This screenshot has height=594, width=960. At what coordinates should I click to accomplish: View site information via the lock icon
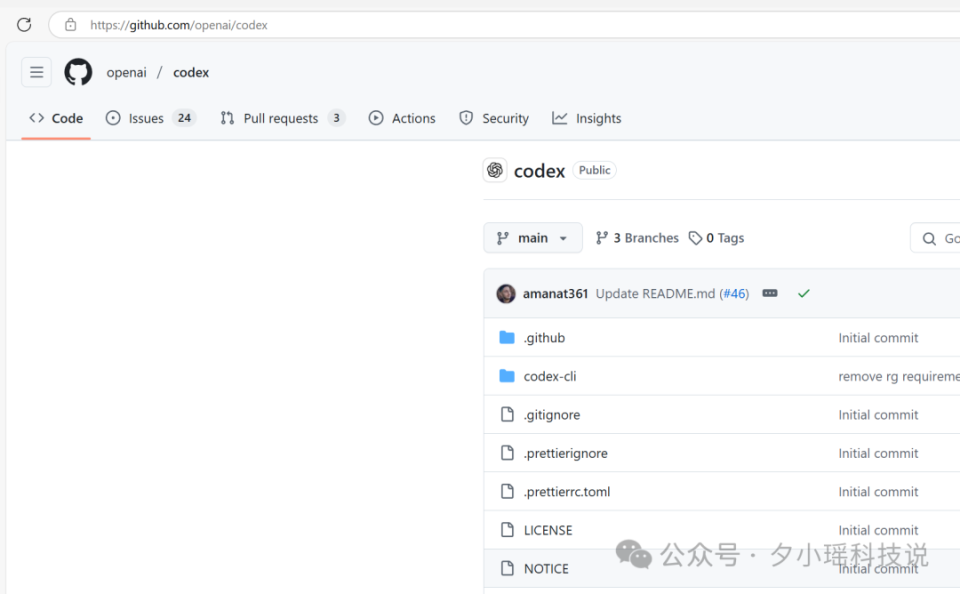[70, 25]
